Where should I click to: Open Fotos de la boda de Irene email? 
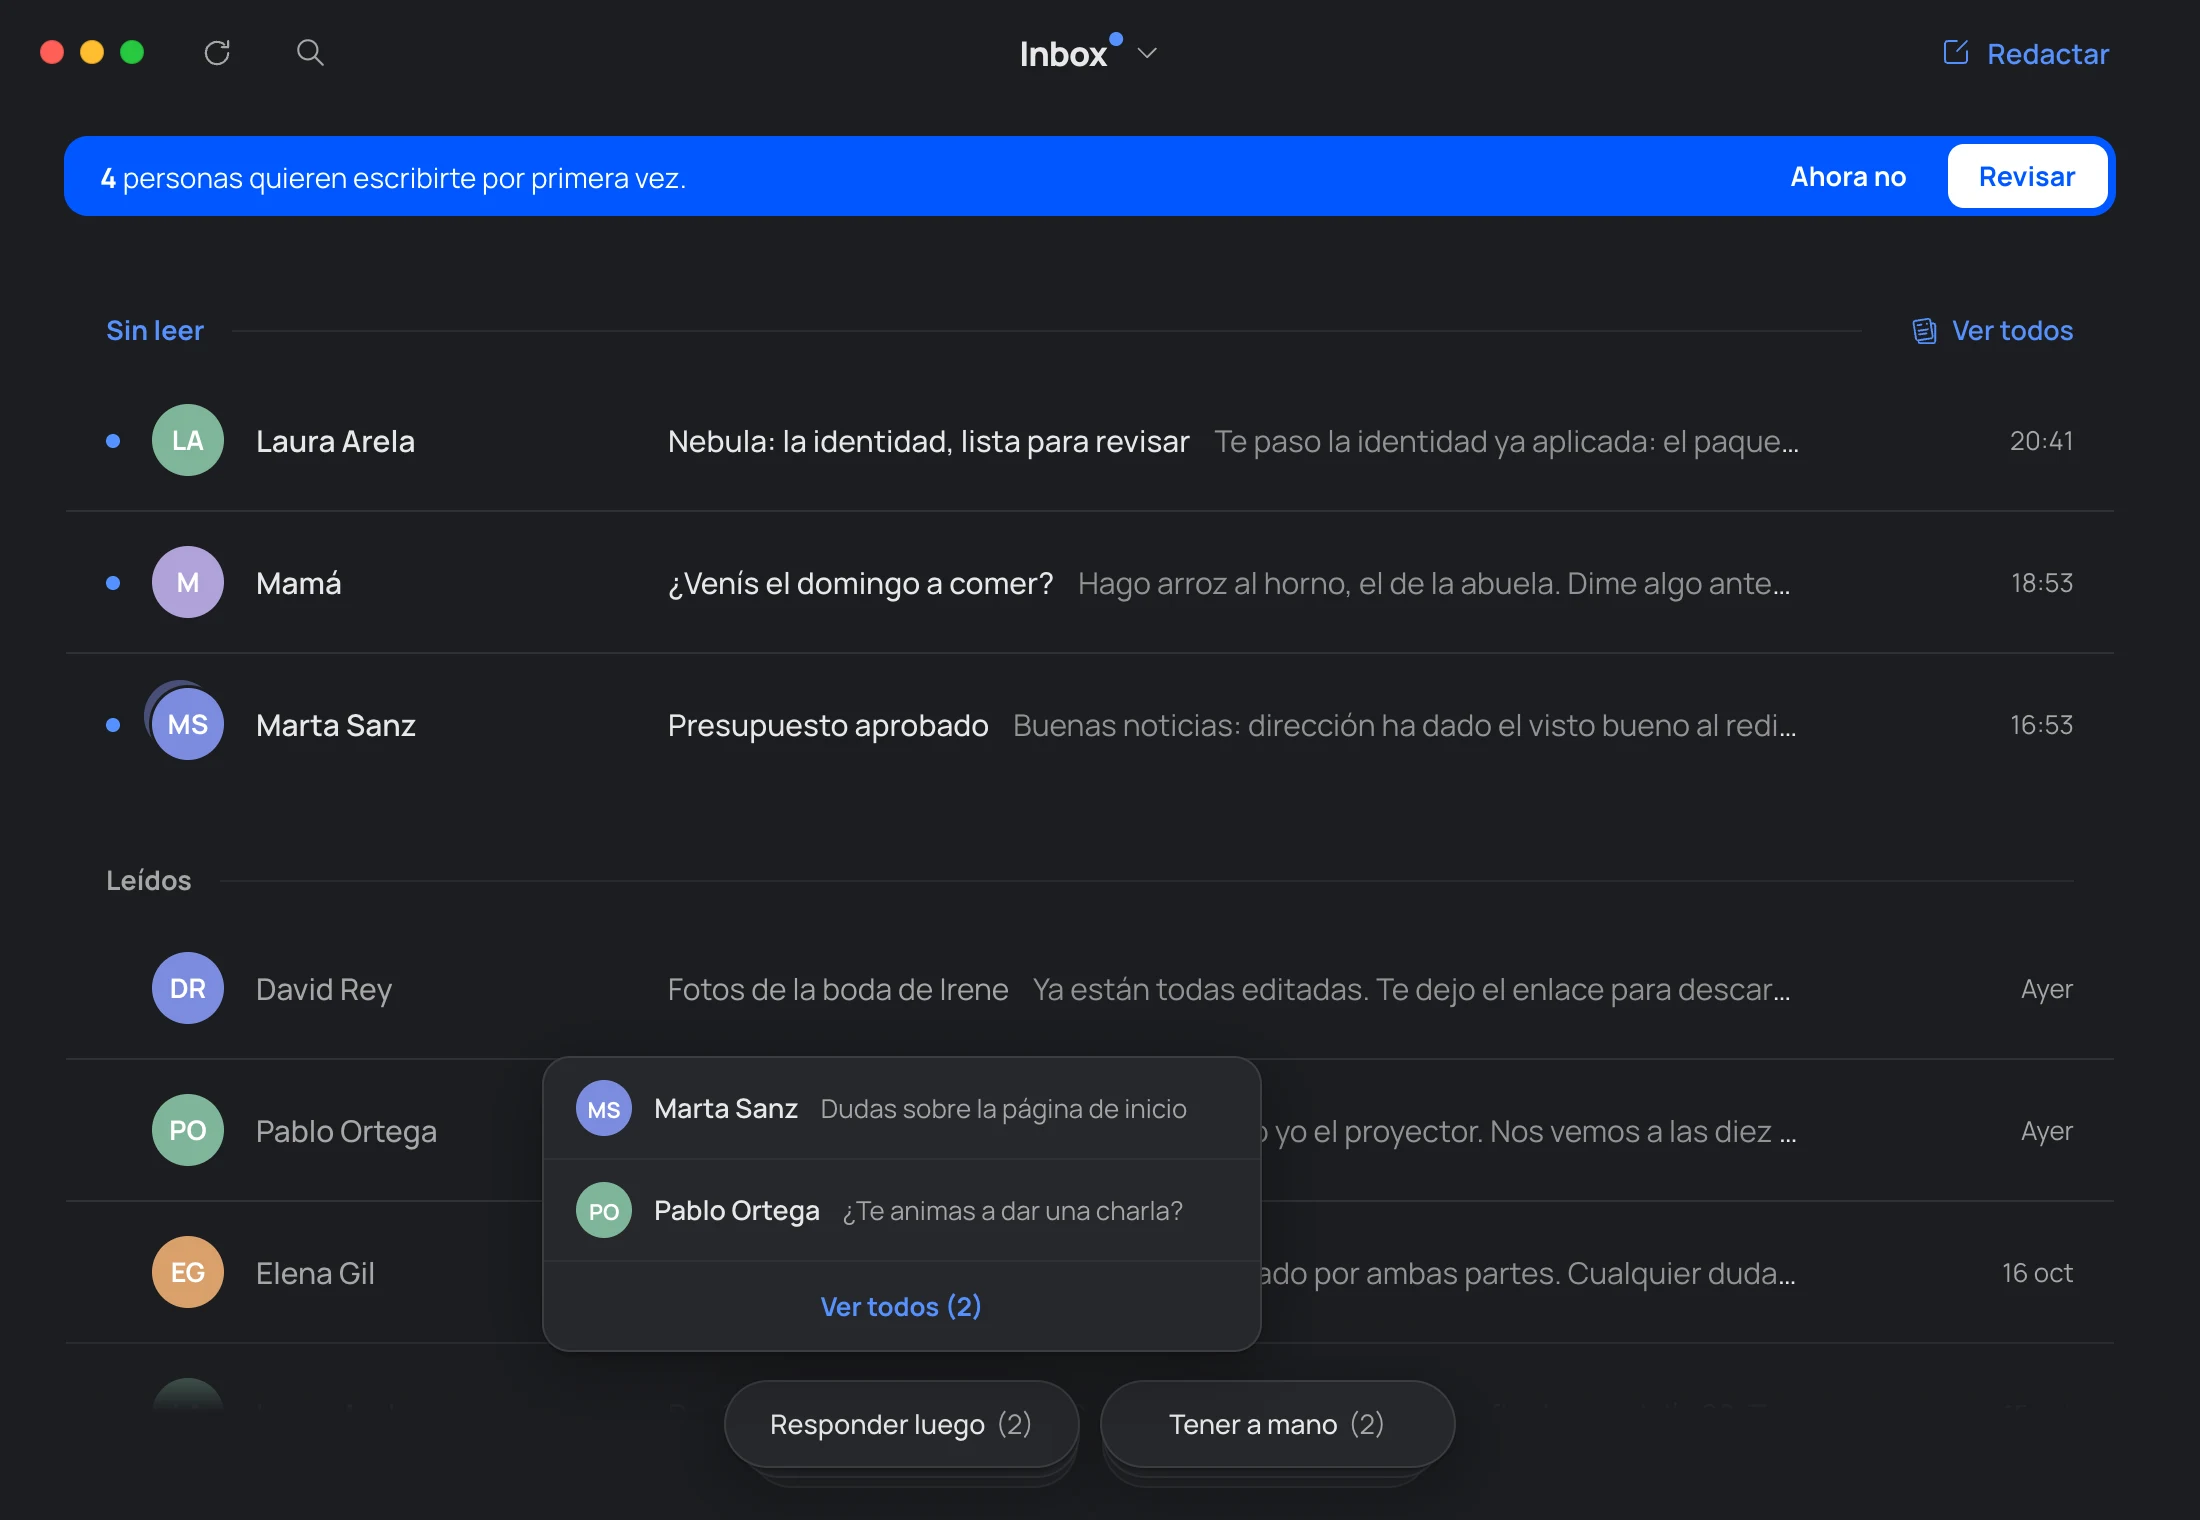tap(838, 989)
